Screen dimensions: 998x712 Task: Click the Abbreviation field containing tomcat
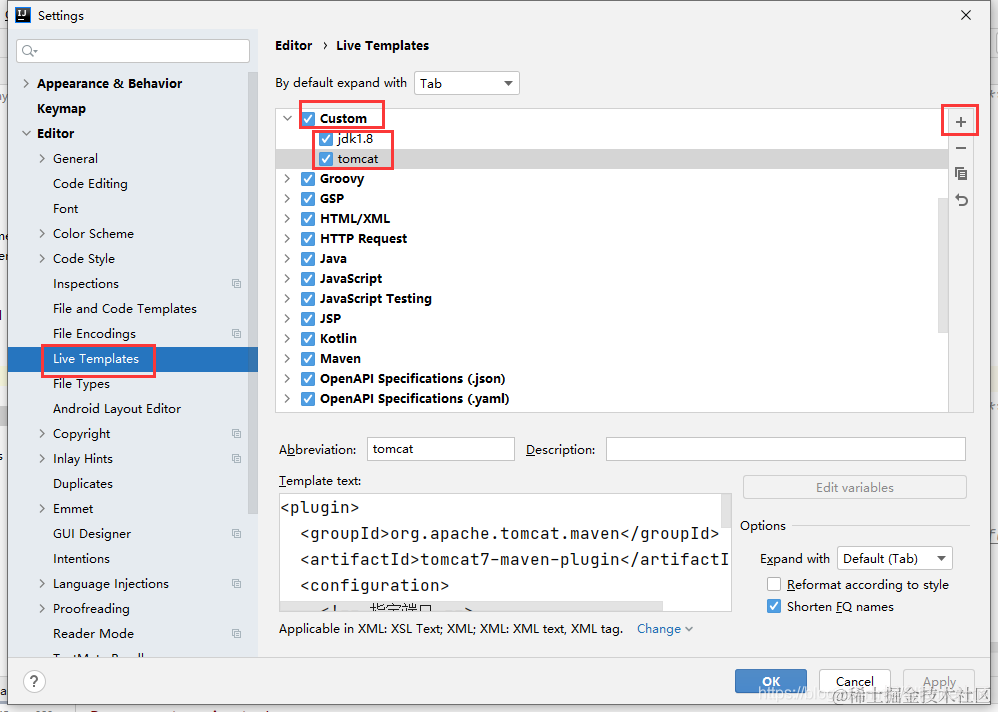pos(440,449)
